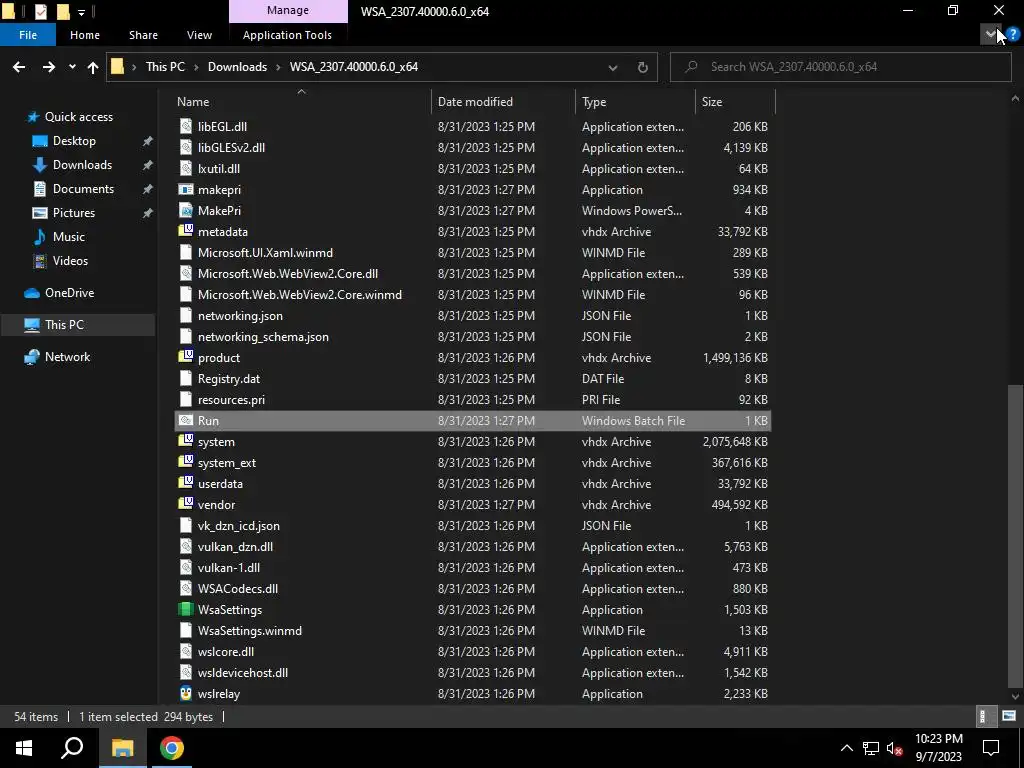The height and width of the screenshot is (768, 1024).
Task: Click Downloads in the address breadcrumb
Action: tap(237, 67)
